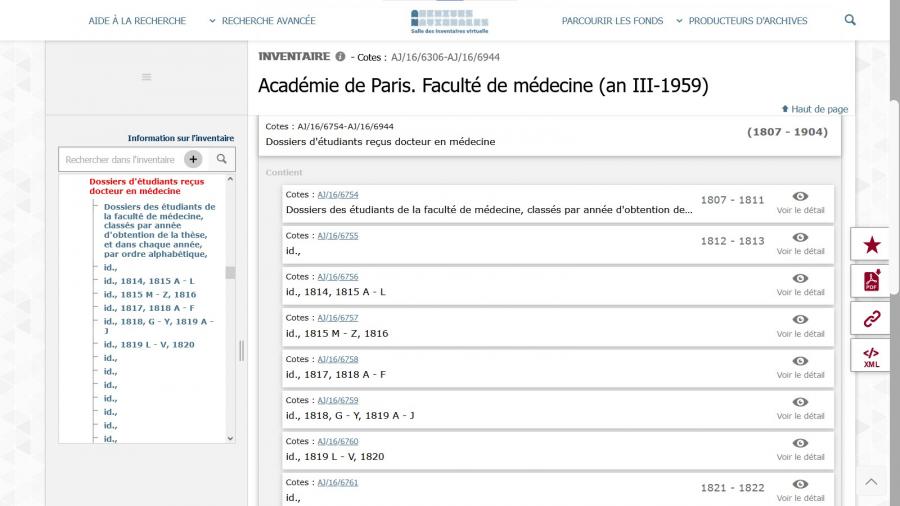This screenshot has width=900, height=506.
Task: Open the AJ/16/6756 cote link
Action: (x=338, y=277)
